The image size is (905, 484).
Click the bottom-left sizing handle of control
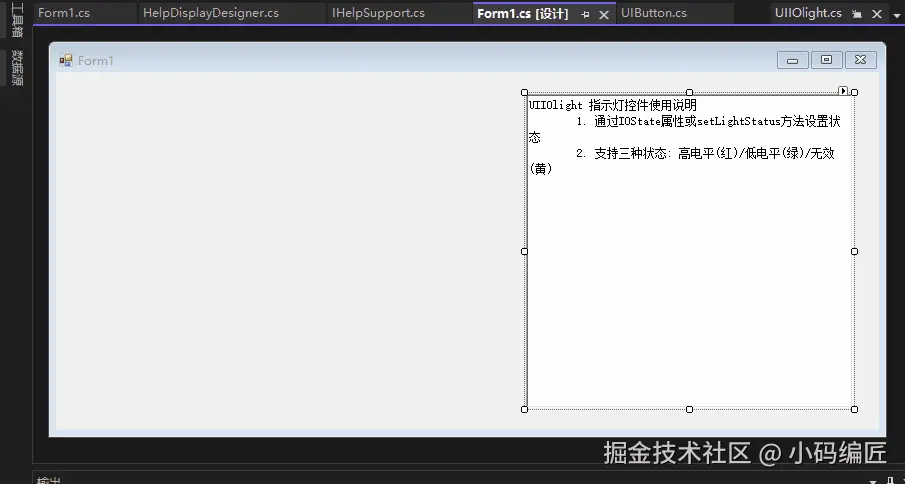[525, 410]
